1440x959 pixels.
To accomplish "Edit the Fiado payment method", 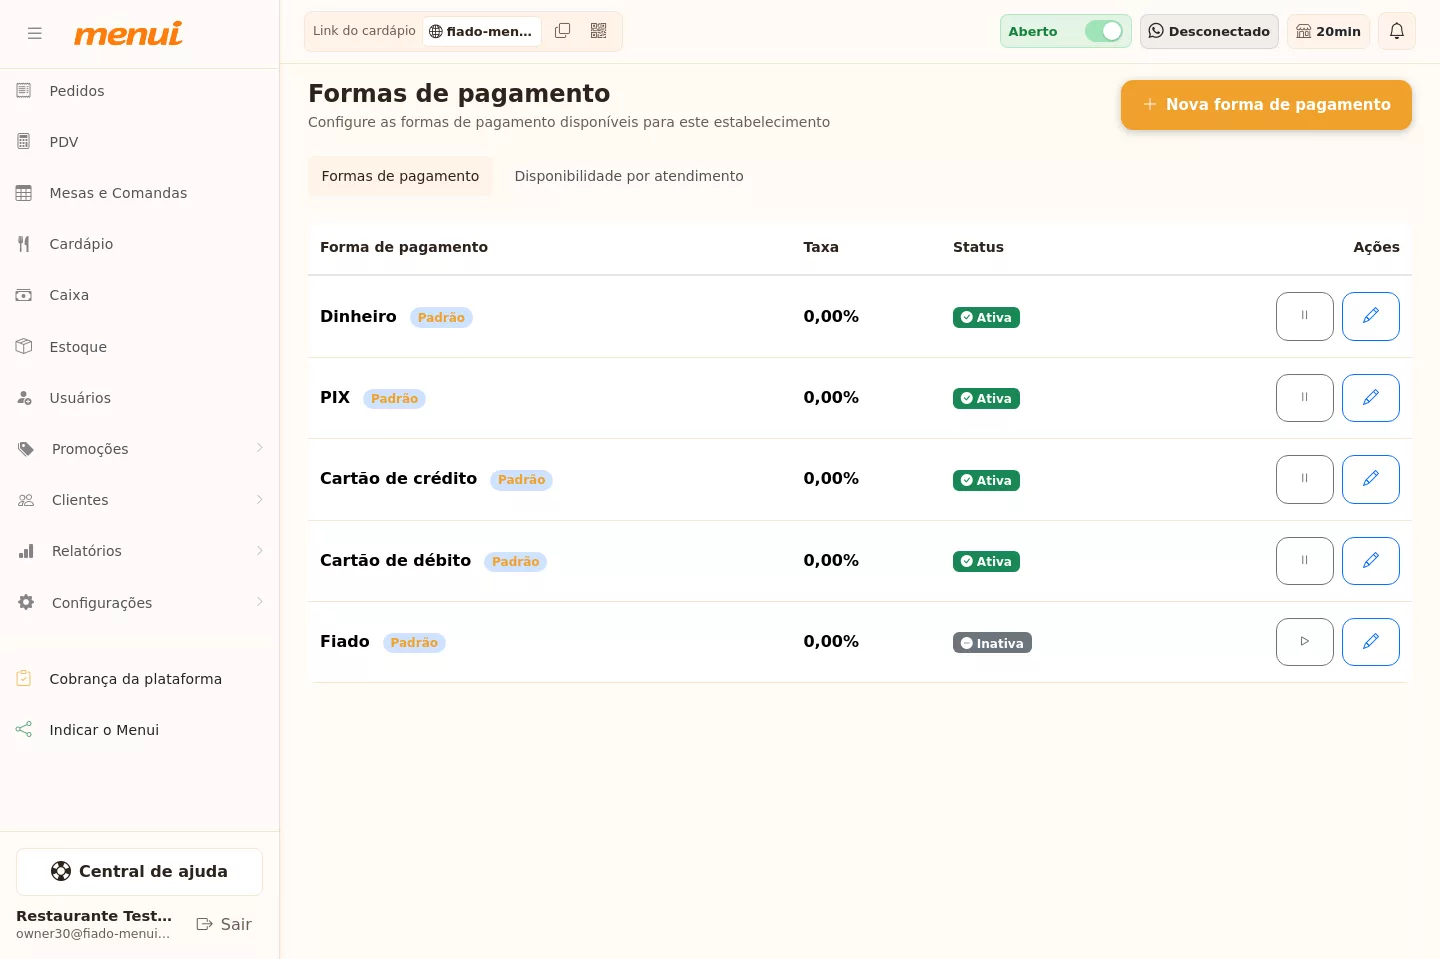I will pyautogui.click(x=1370, y=642).
